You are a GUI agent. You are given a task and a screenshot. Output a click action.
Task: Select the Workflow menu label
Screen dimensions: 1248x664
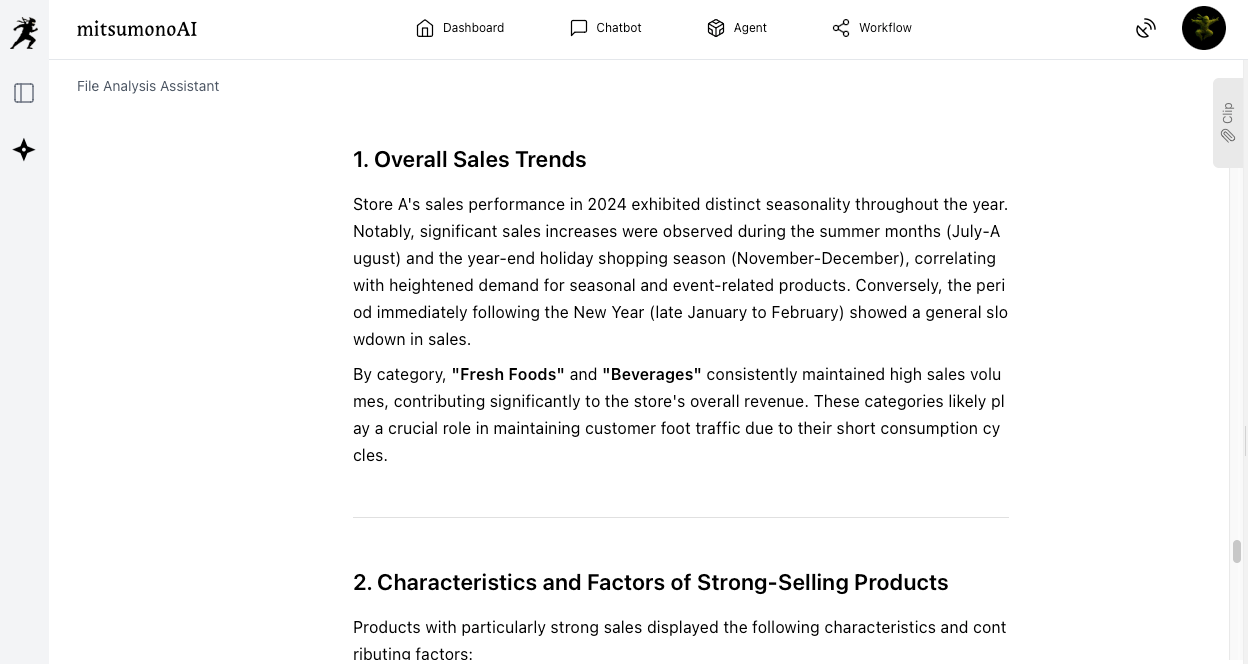pyautogui.click(x=885, y=28)
